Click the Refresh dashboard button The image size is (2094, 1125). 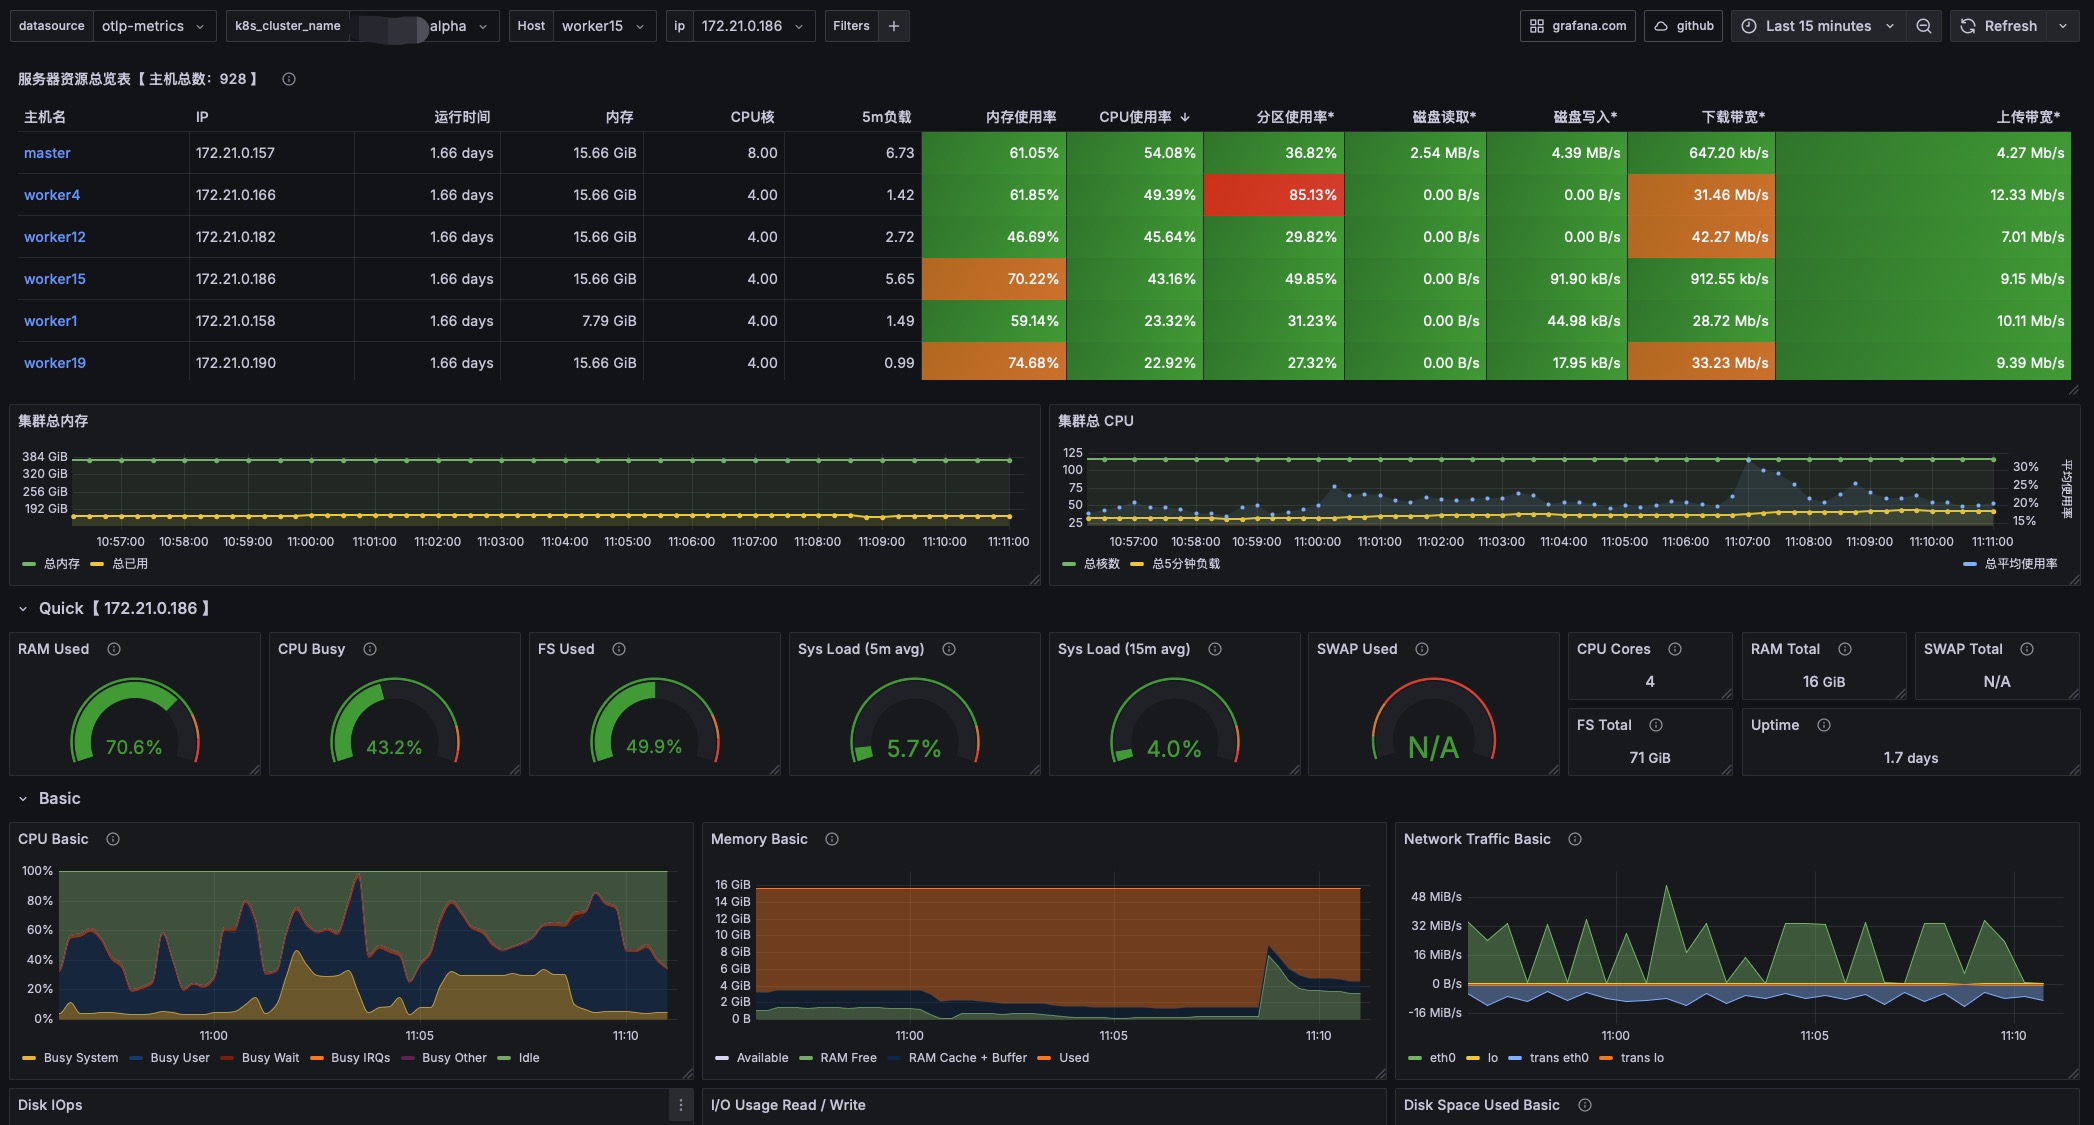1999,26
